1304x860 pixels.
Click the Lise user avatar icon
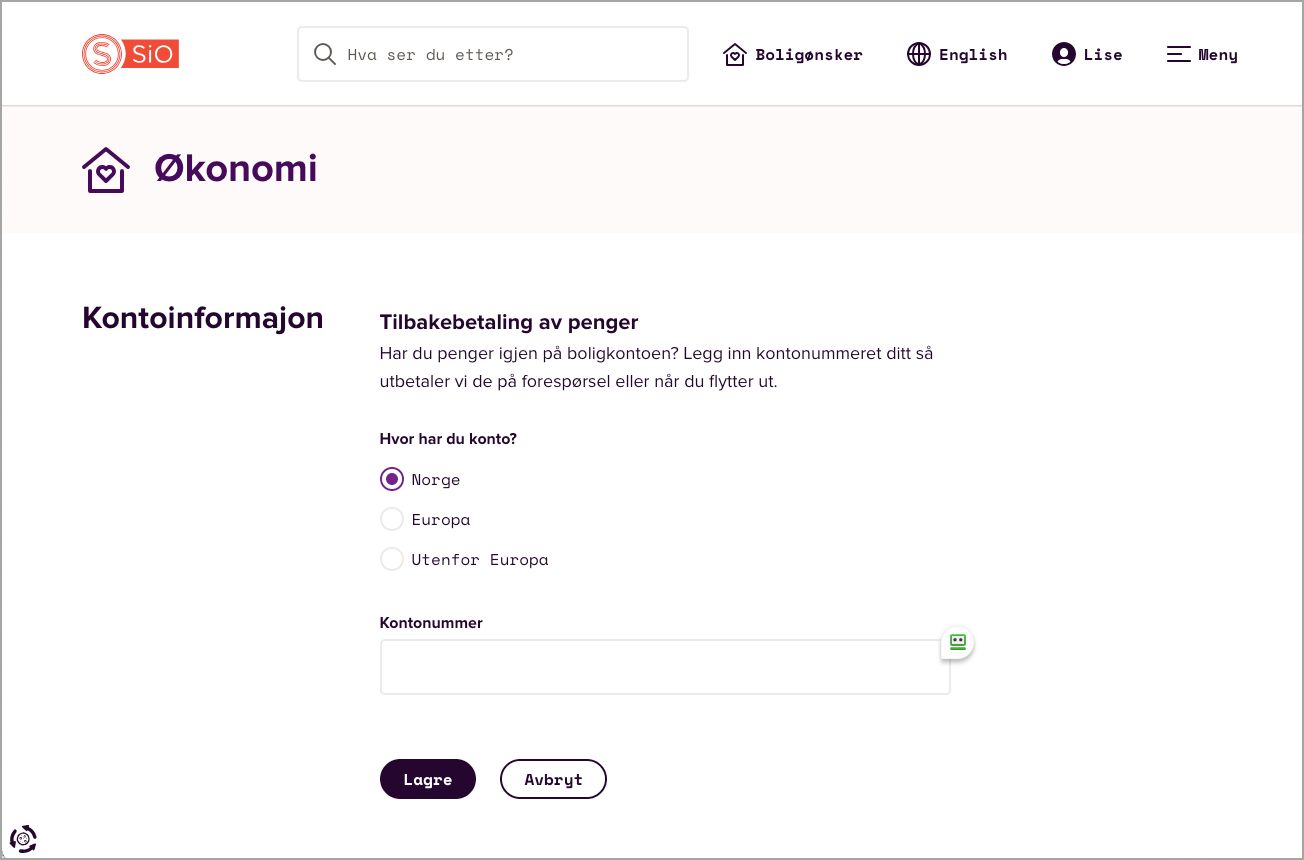coord(1063,55)
